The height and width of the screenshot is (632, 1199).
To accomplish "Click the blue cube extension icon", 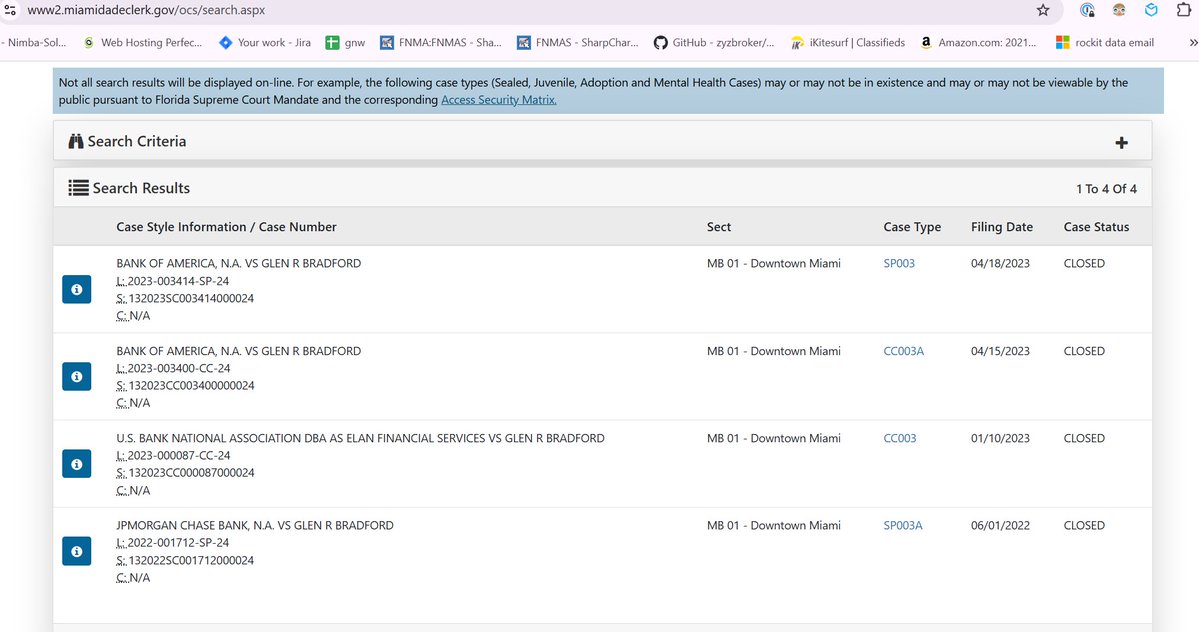I will click(x=1151, y=11).
